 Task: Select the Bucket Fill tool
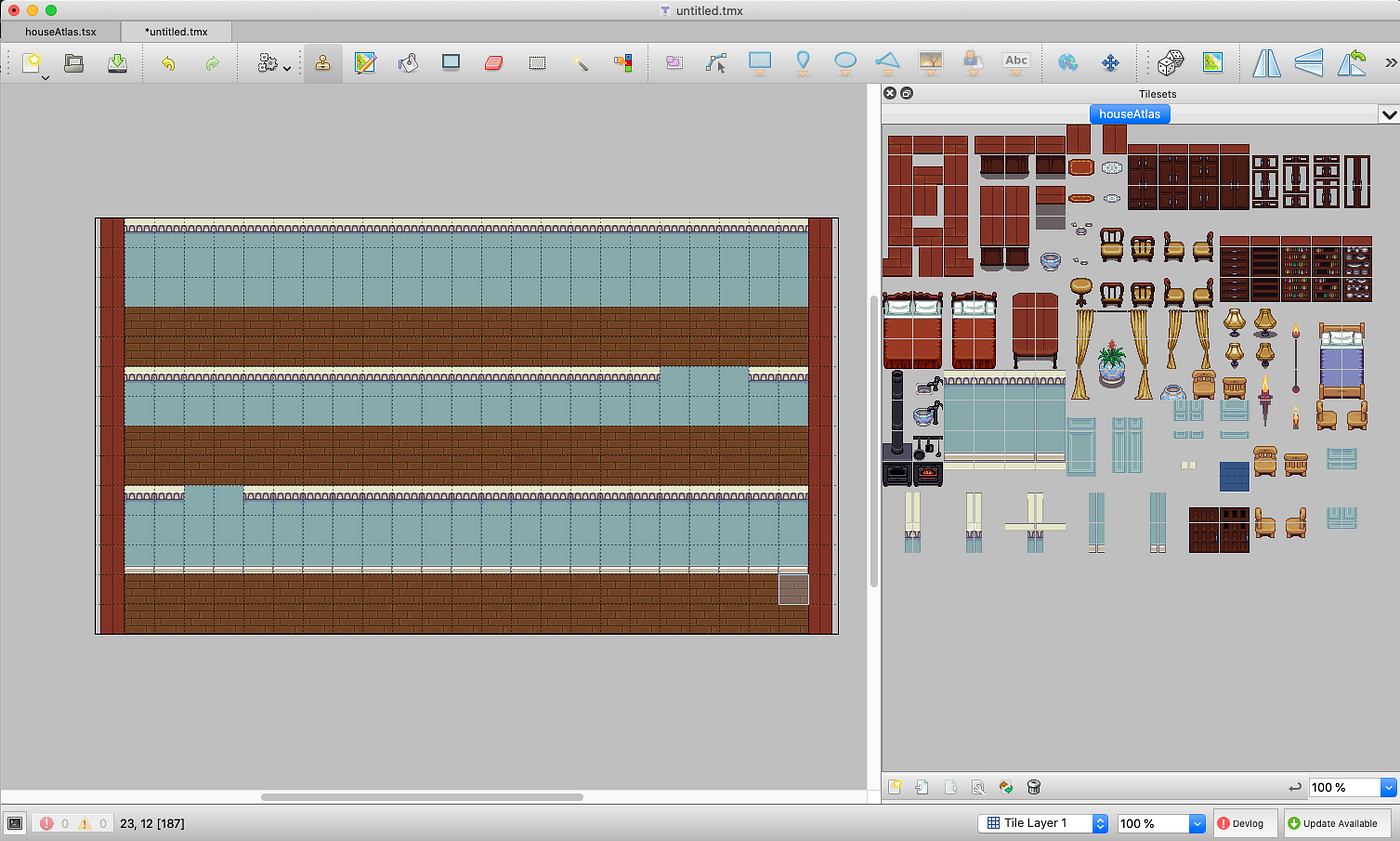408,63
